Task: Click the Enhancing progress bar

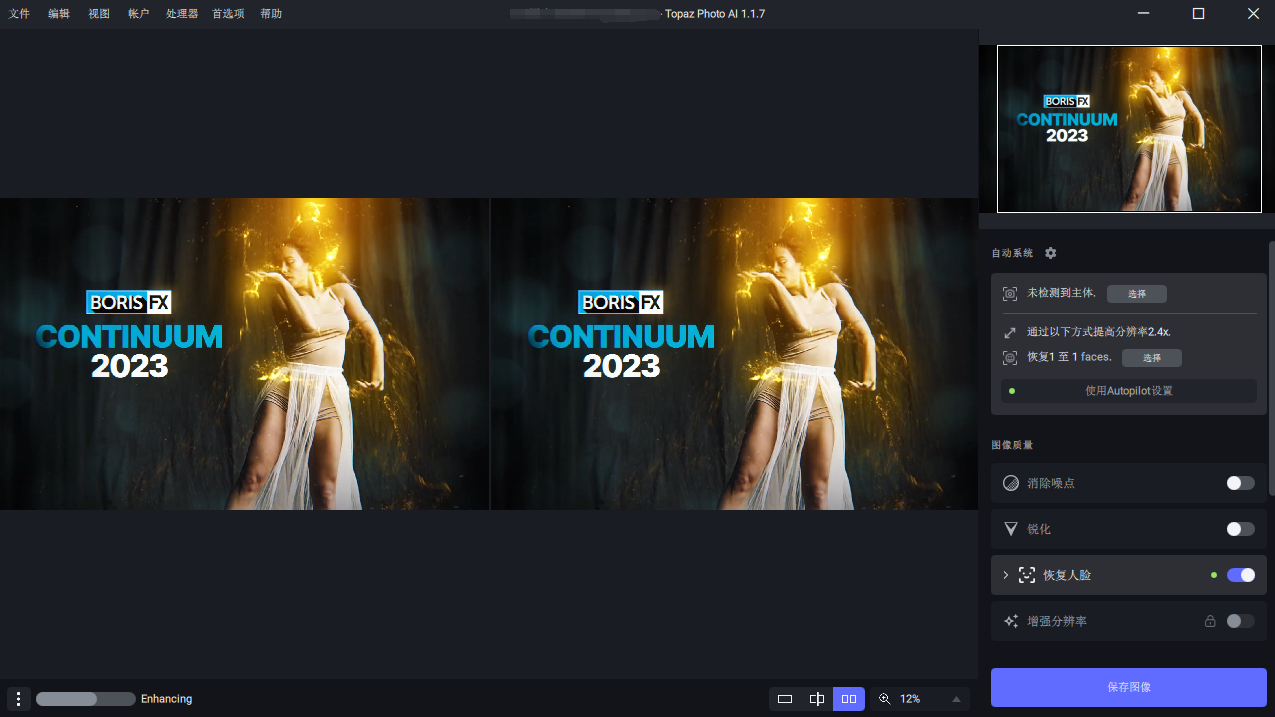Action: pos(86,699)
